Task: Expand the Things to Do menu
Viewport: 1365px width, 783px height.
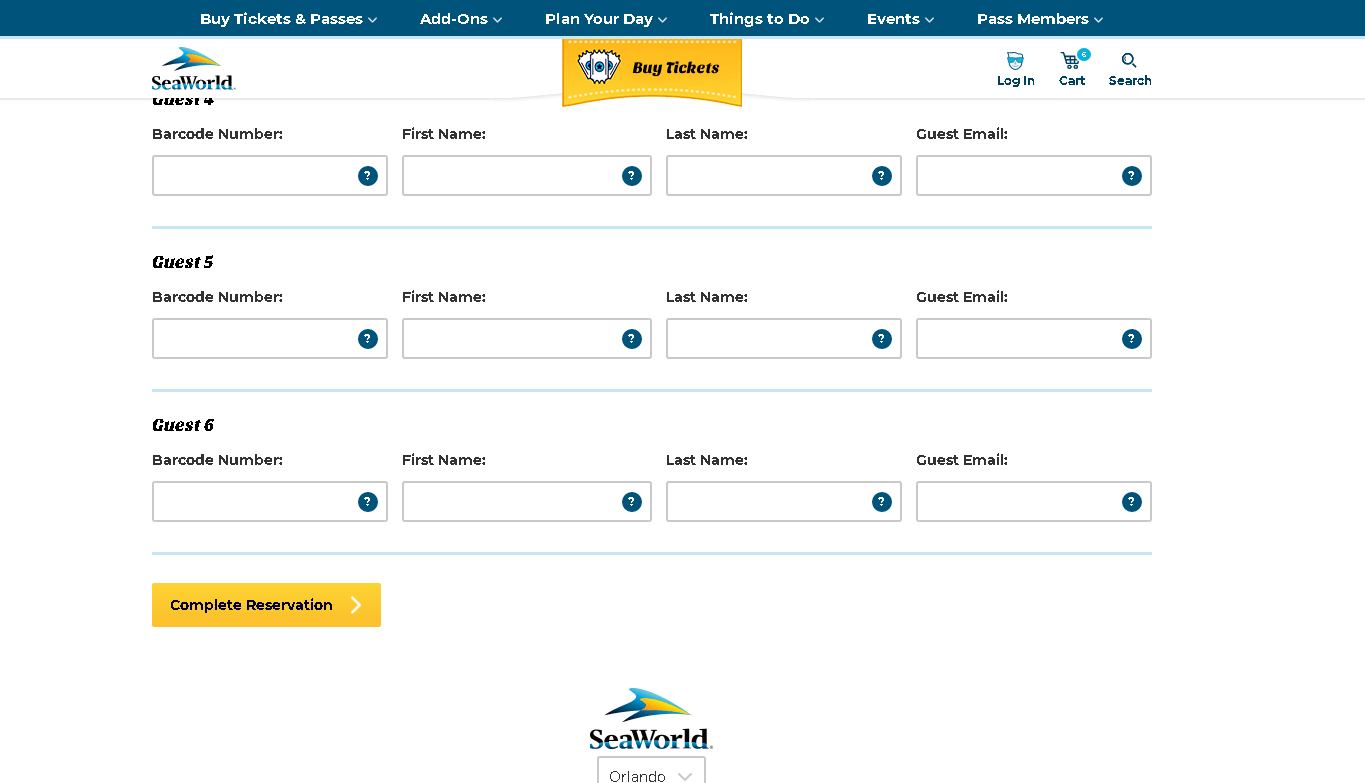Action: 767,19
